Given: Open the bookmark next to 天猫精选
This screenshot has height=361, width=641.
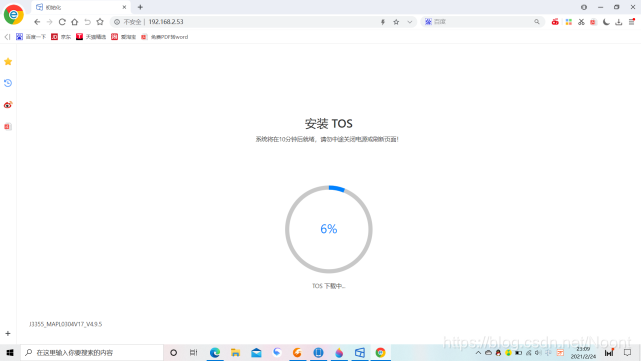Looking at the screenshot, I should pos(123,37).
